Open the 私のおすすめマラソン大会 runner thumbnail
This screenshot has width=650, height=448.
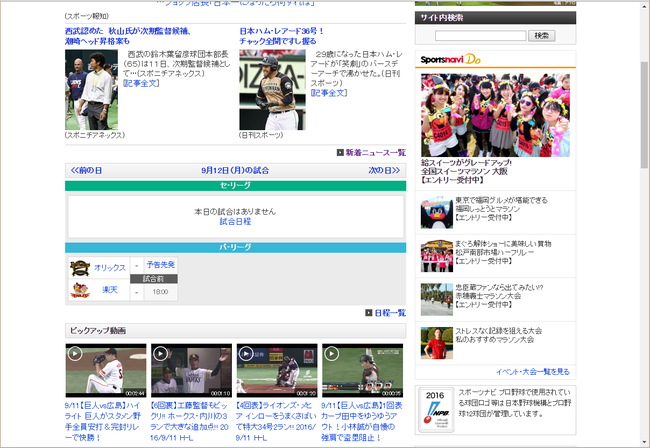tap(437, 343)
